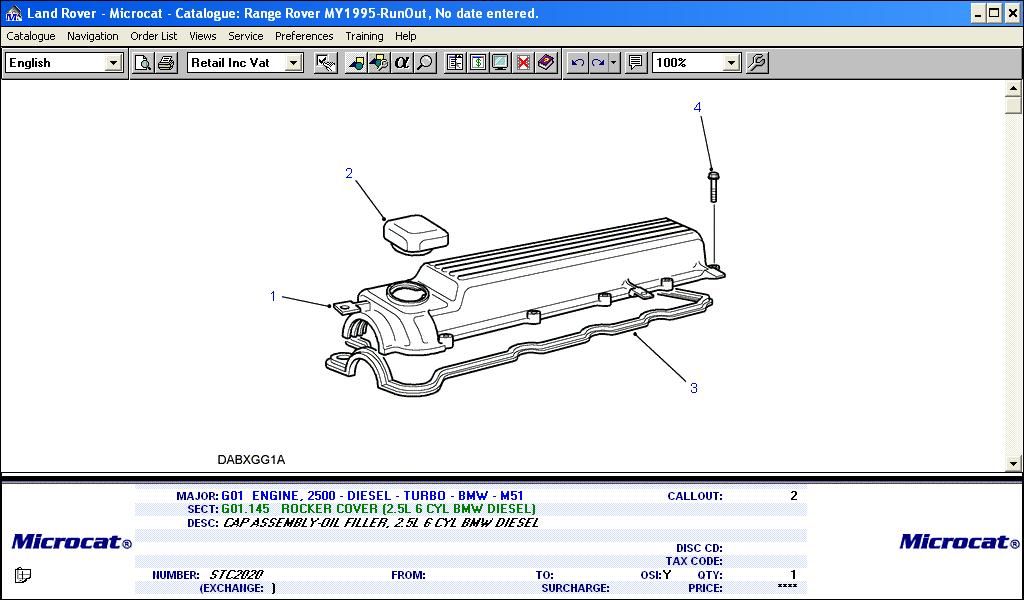Open the print preview icon
This screenshot has height=600, width=1024.
click(x=142, y=63)
